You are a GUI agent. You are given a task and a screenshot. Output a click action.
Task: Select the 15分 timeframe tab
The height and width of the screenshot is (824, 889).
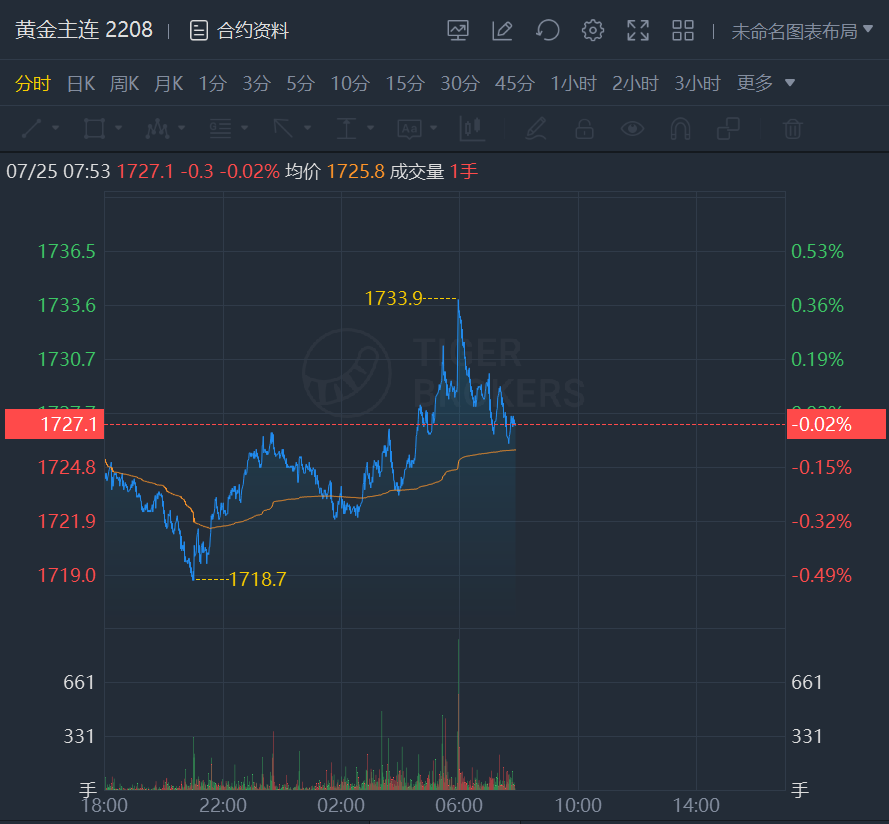coord(405,83)
